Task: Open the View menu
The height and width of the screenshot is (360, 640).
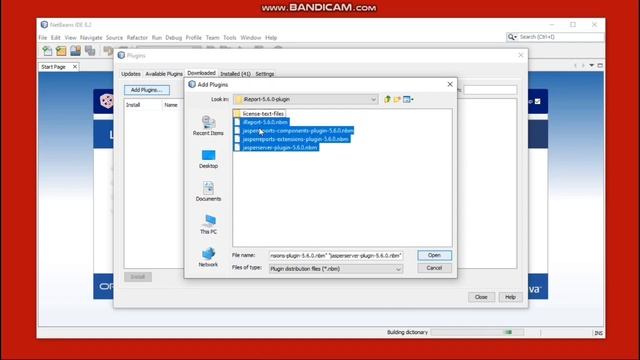Action: pyautogui.click(x=70, y=38)
